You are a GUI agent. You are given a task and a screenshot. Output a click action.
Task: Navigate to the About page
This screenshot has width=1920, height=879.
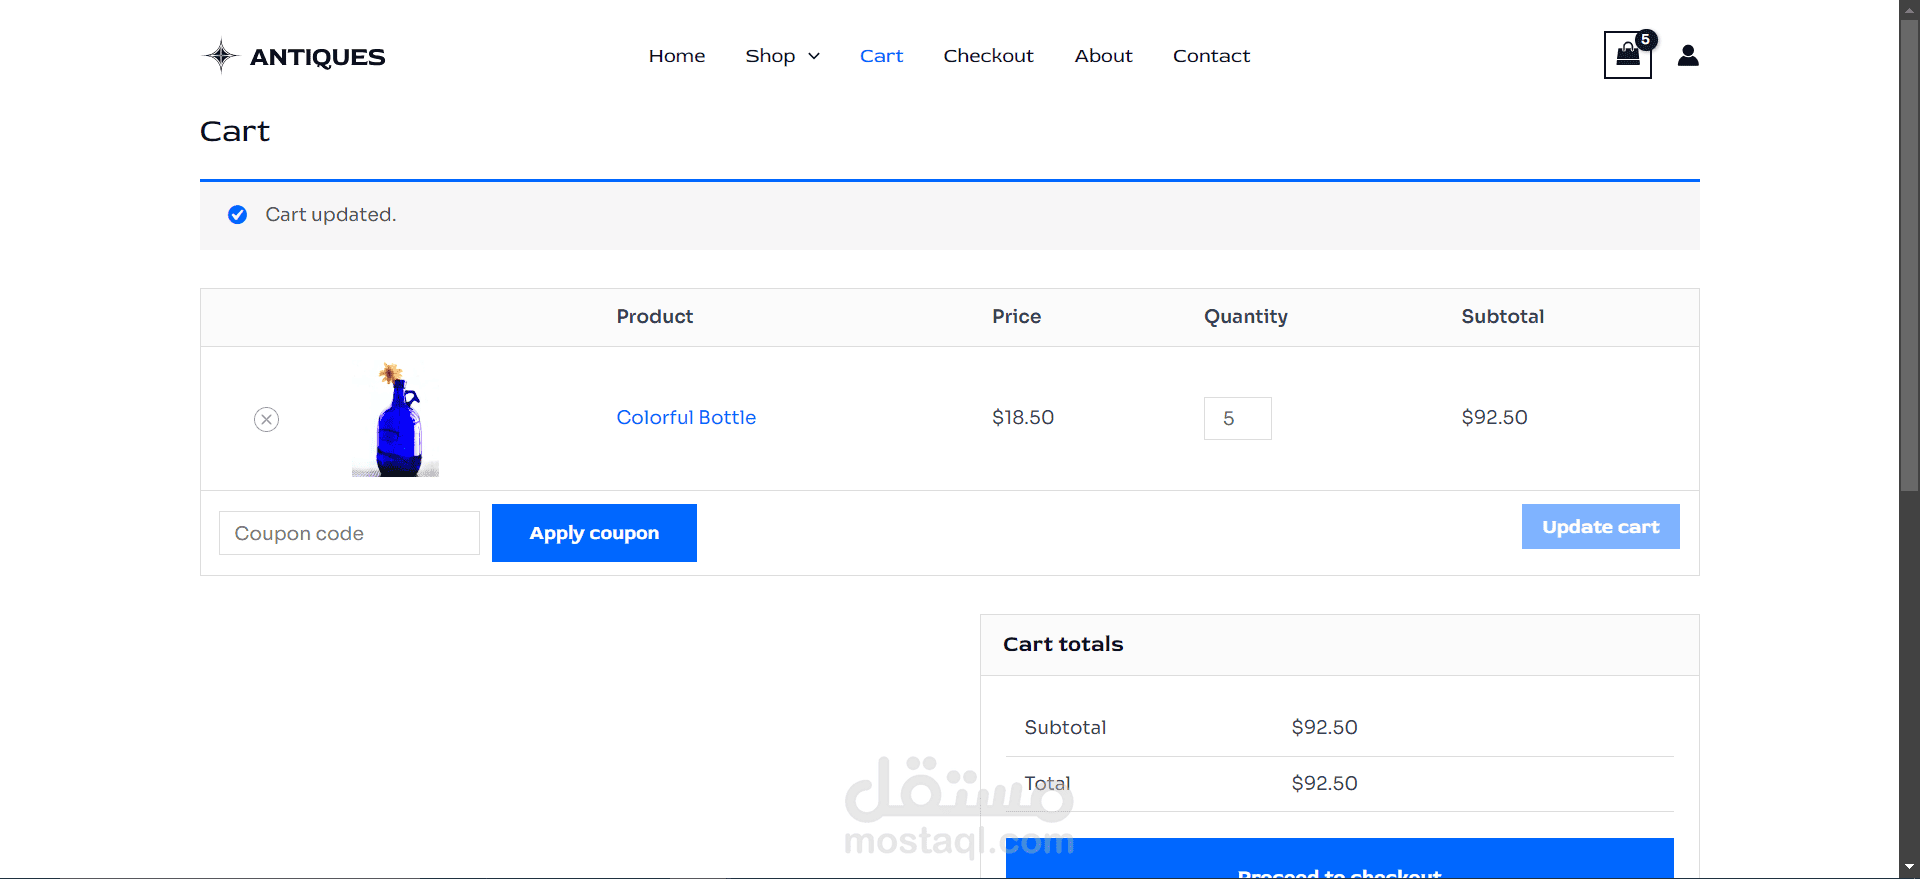[1103, 56]
